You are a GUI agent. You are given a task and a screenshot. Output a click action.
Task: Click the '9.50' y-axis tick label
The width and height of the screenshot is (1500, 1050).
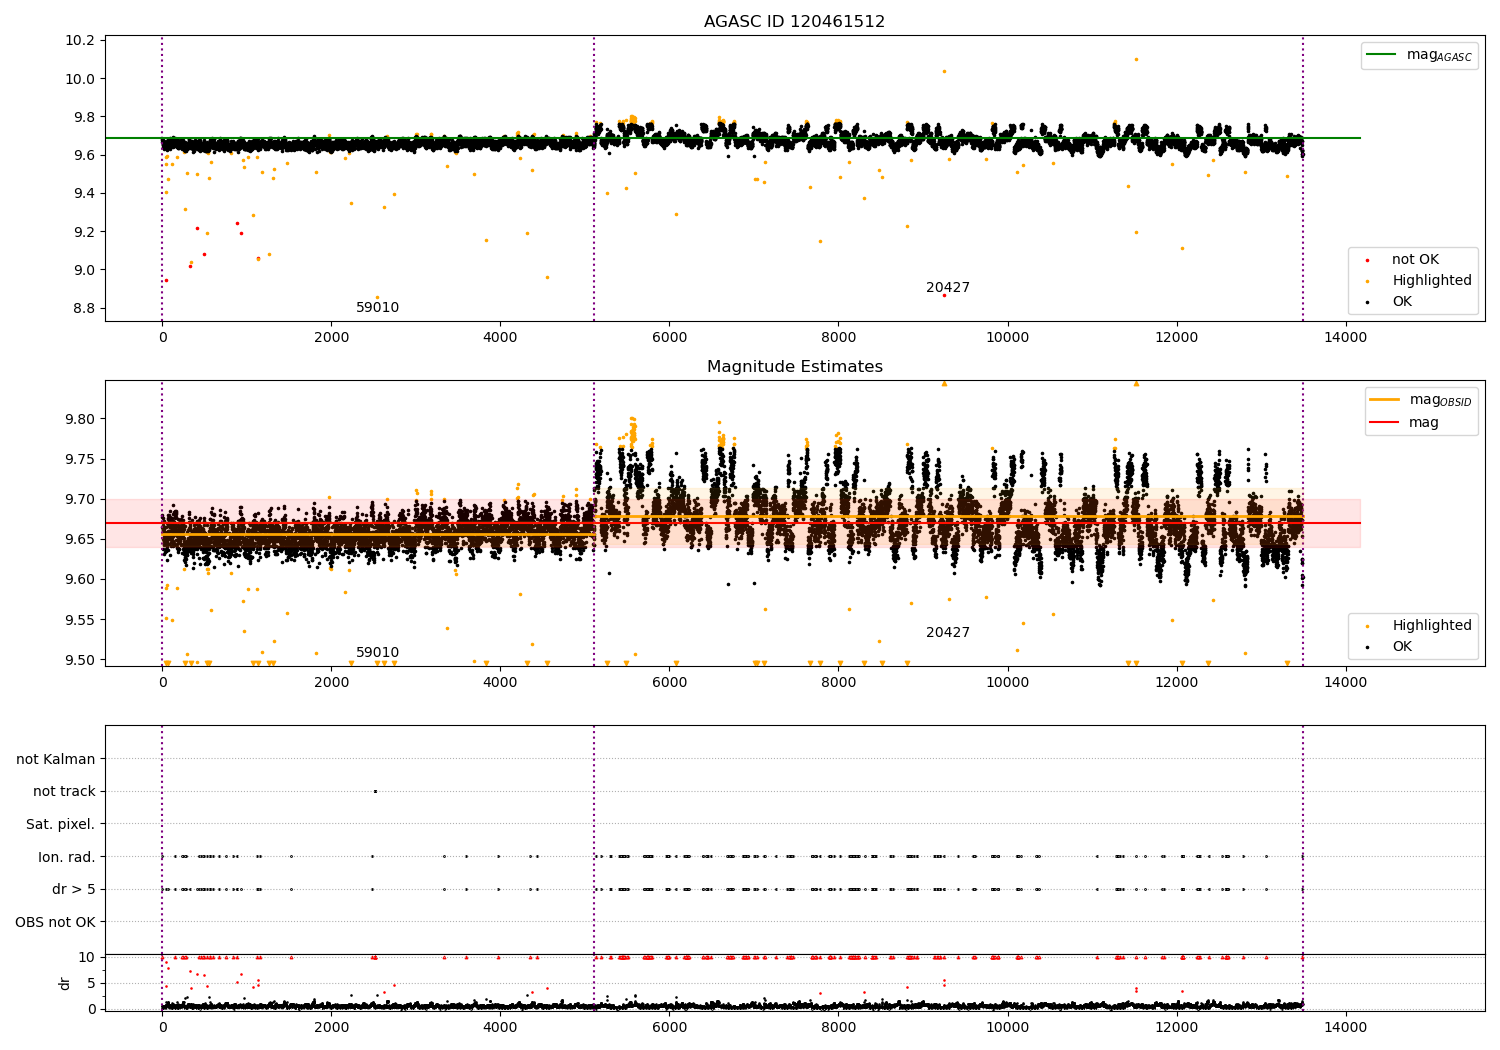coord(82,660)
